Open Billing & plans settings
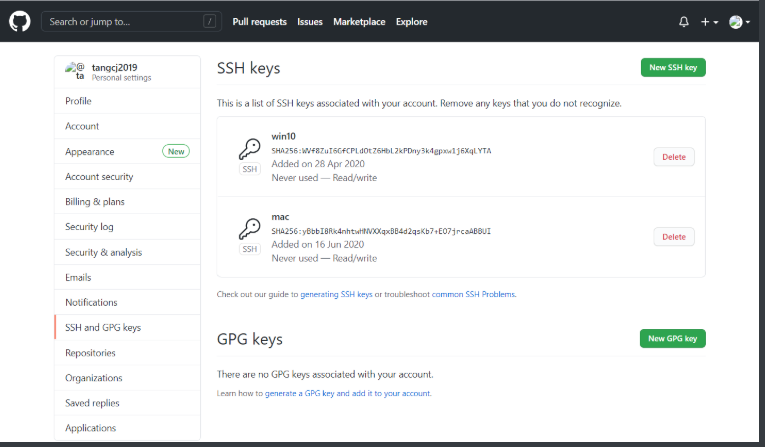 click(127, 202)
